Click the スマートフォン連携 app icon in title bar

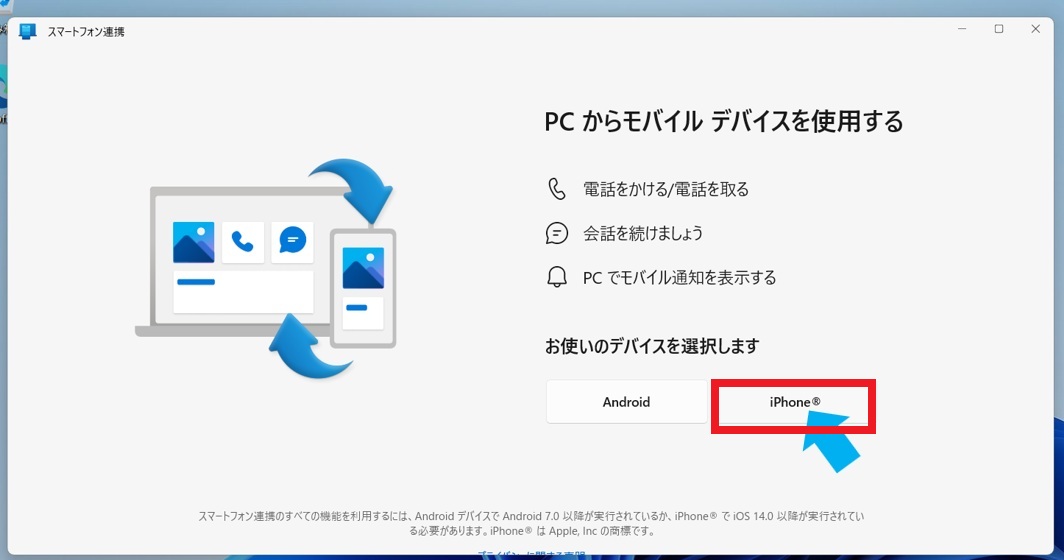(x=27, y=31)
